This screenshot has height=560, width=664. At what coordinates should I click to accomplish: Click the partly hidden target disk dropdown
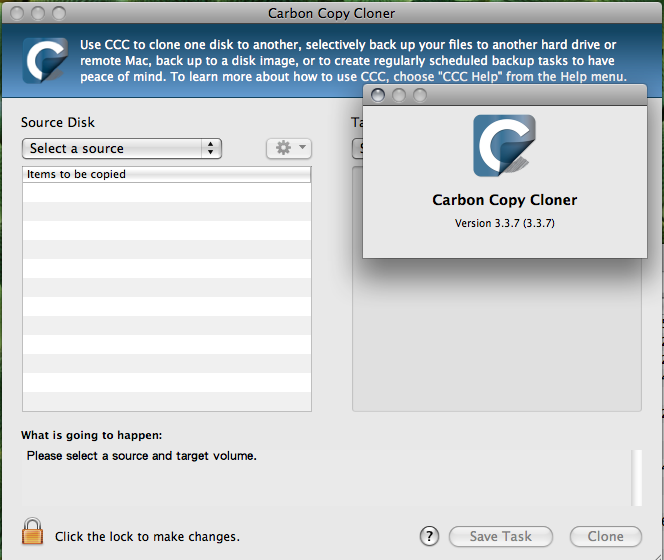click(x=357, y=149)
